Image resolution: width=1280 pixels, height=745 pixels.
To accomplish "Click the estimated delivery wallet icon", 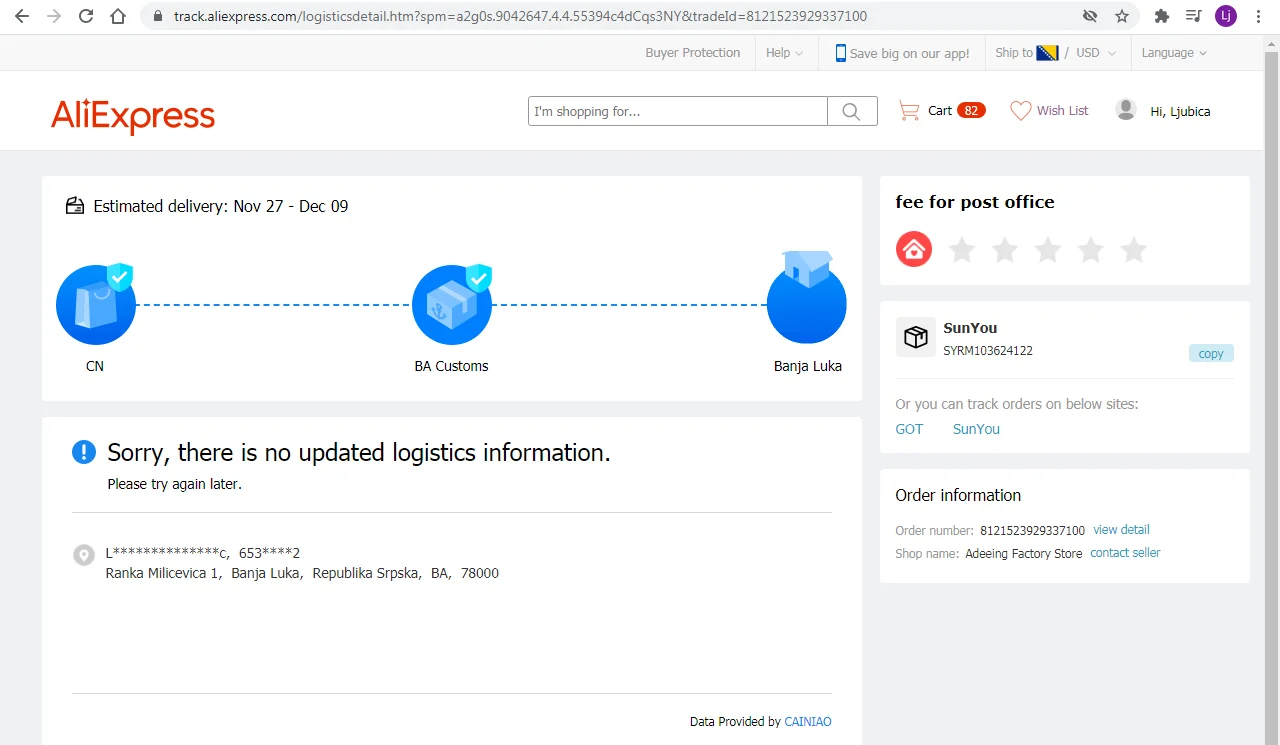I will (x=75, y=206).
